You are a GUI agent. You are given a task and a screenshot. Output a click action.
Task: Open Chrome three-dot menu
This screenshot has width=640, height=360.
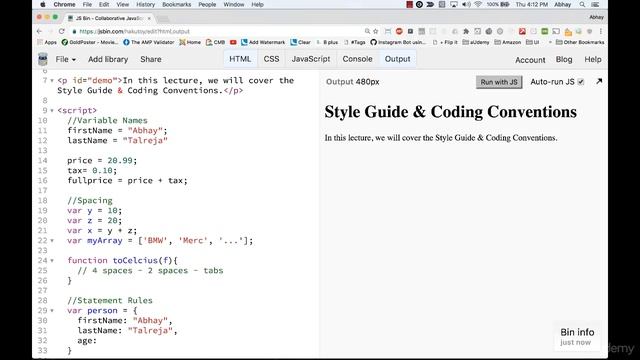(x=601, y=31)
